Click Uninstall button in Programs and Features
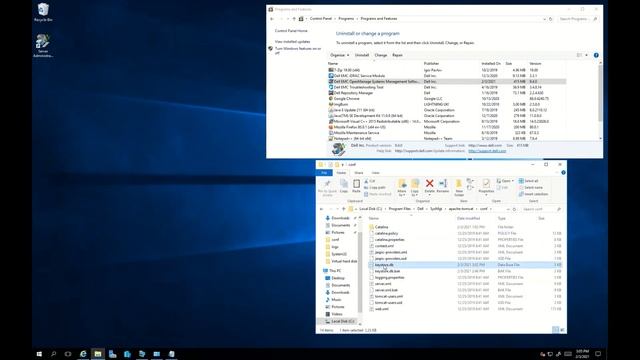This screenshot has height=360, width=640. (x=362, y=55)
